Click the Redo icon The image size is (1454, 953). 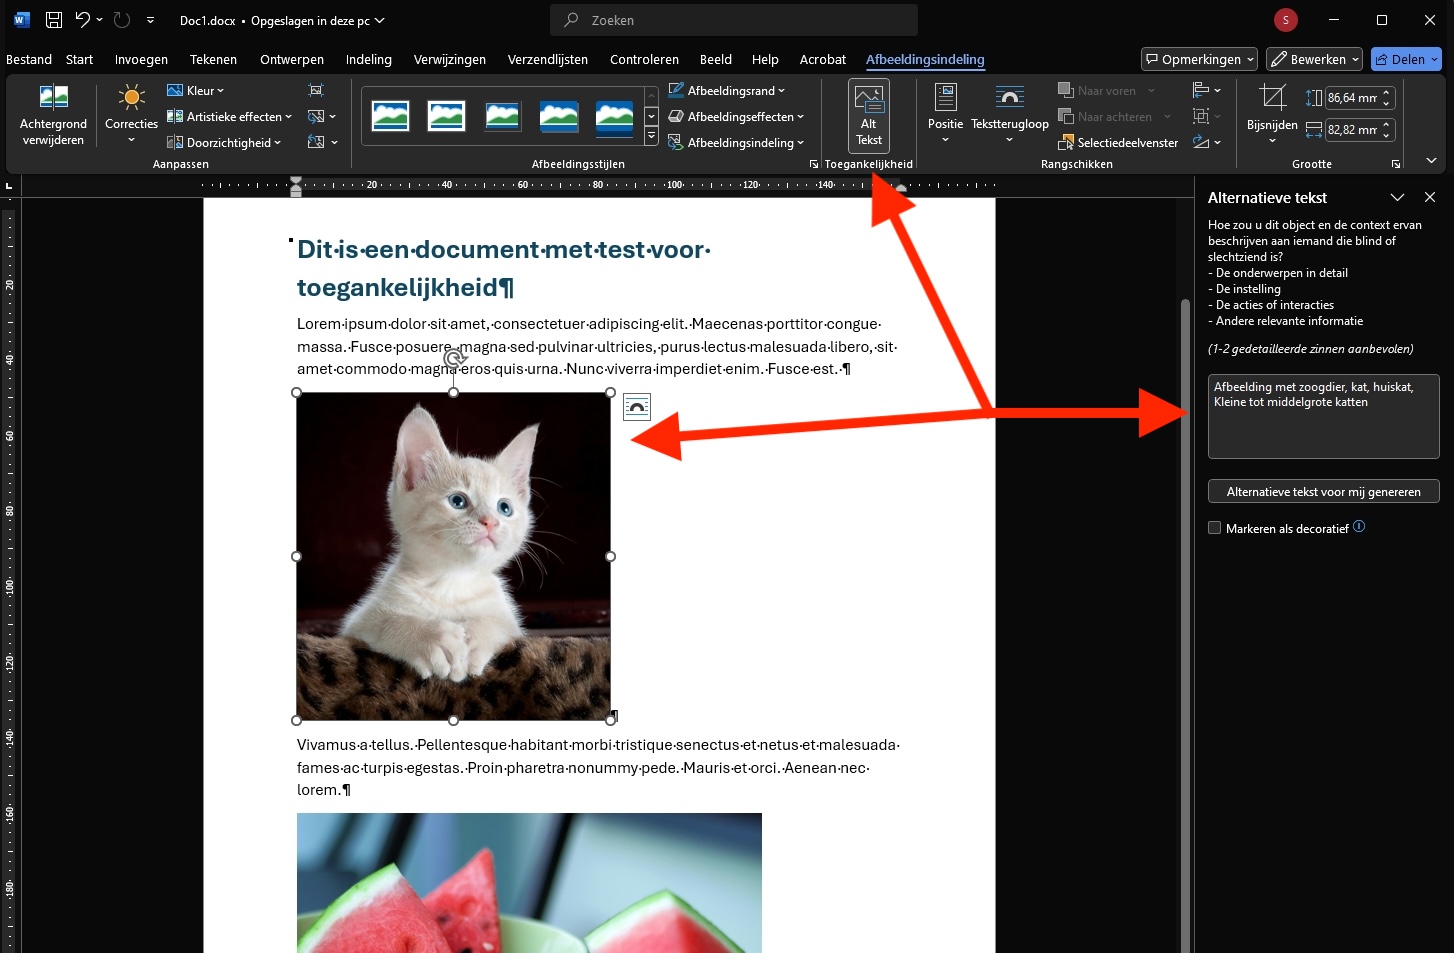[122, 20]
